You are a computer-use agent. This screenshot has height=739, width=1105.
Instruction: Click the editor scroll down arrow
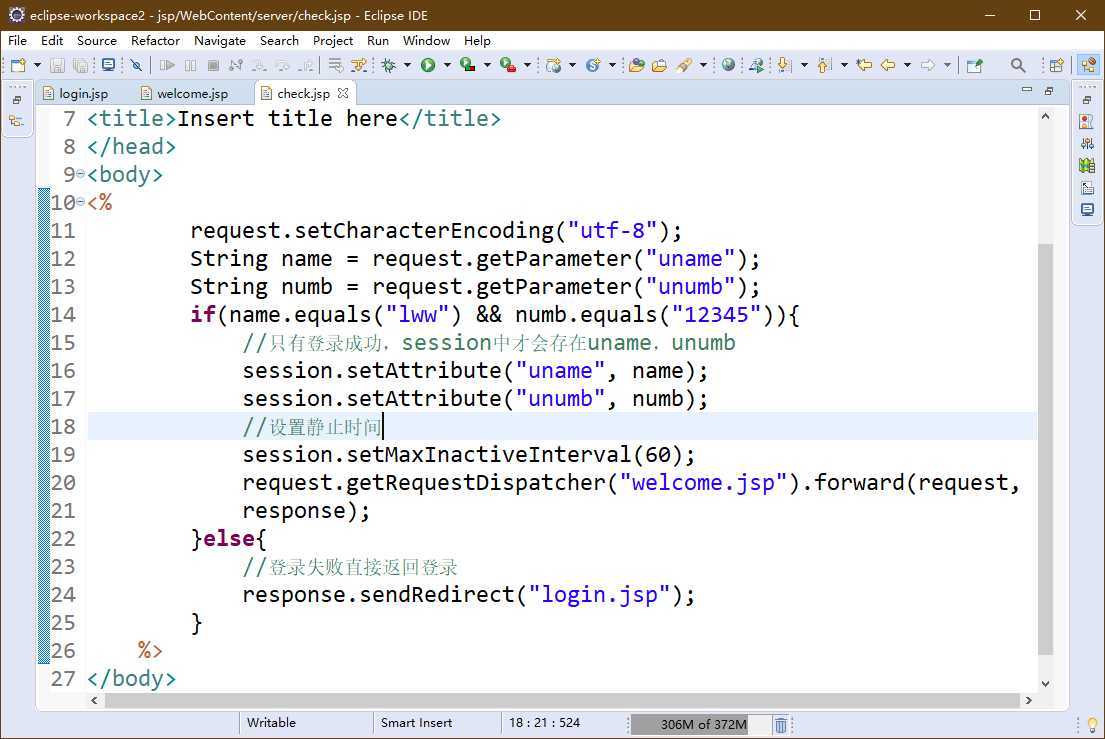1045,683
